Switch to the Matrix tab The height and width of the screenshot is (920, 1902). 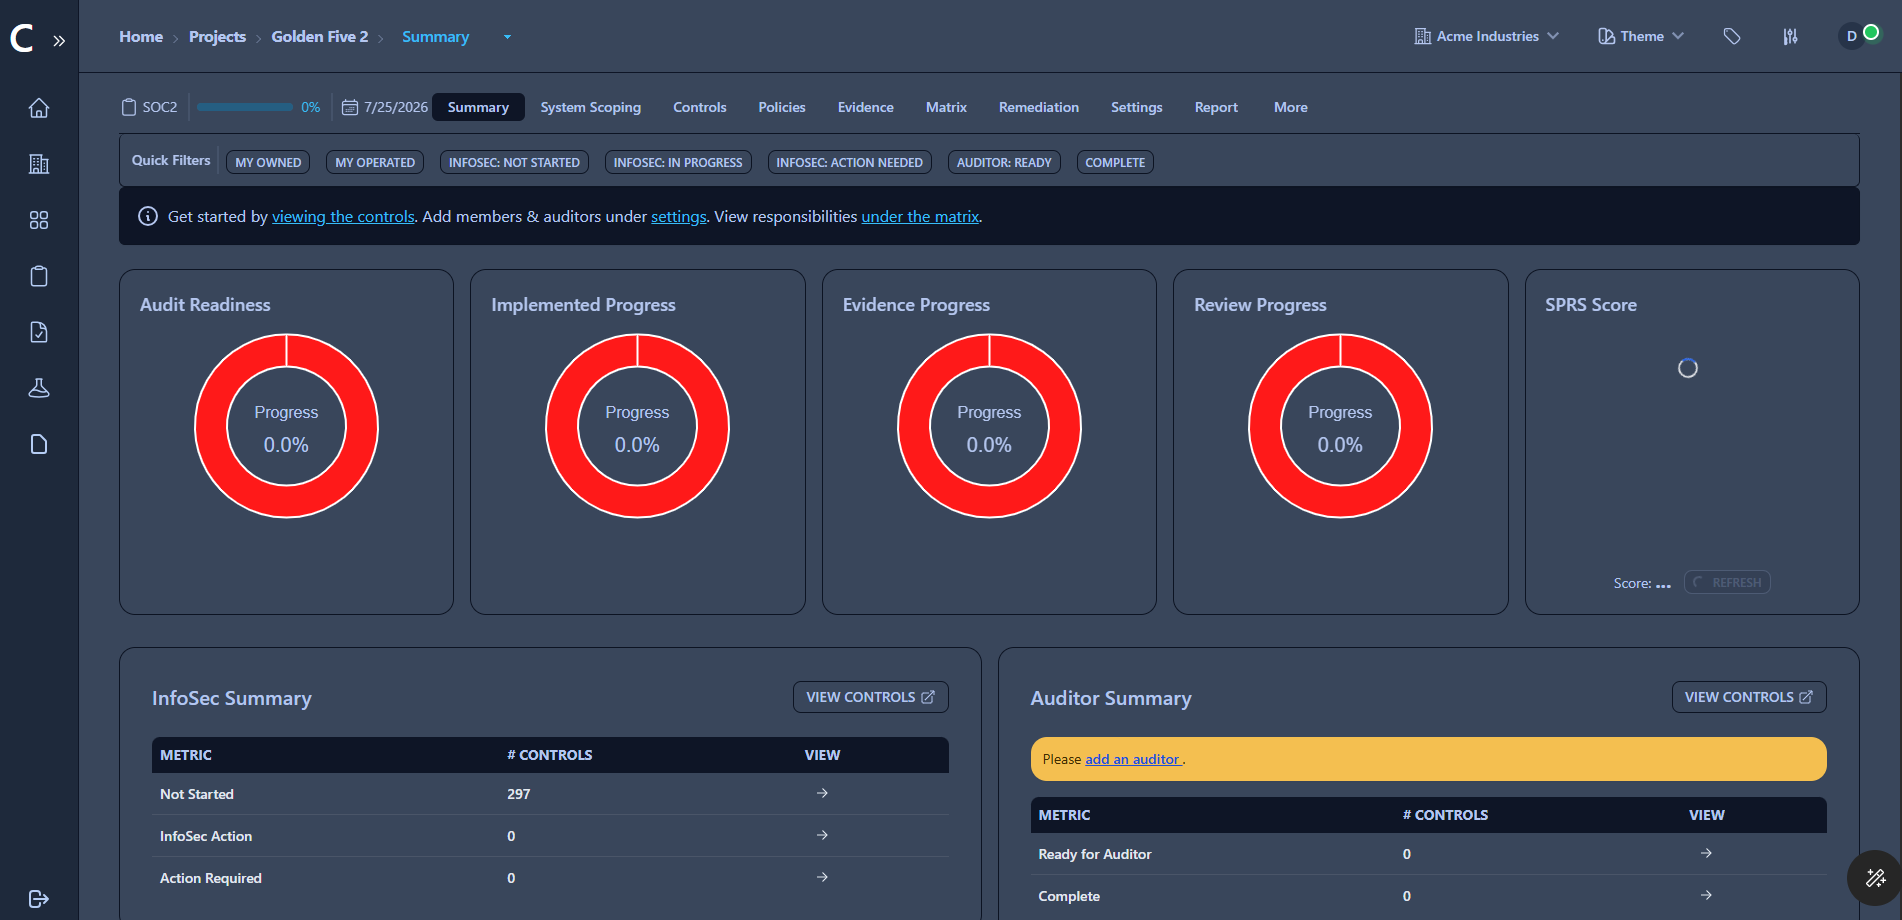coord(946,107)
